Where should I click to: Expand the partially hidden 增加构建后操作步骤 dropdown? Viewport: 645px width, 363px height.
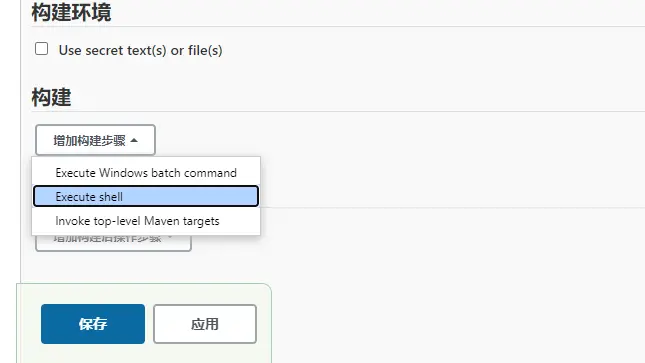coord(113,243)
